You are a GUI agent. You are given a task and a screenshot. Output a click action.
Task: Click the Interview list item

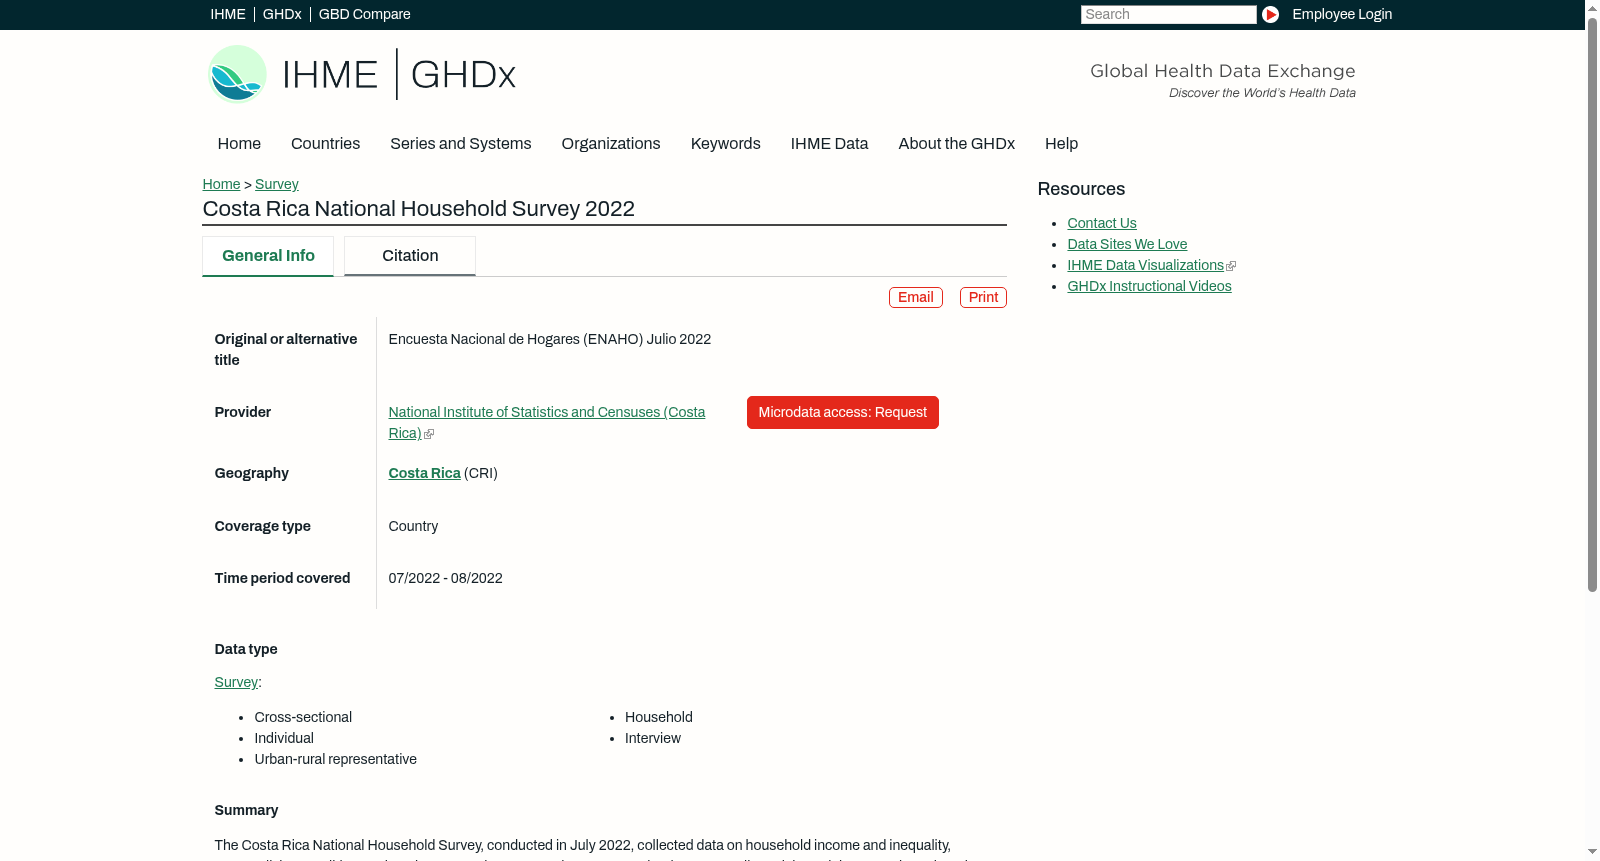pos(653,739)
